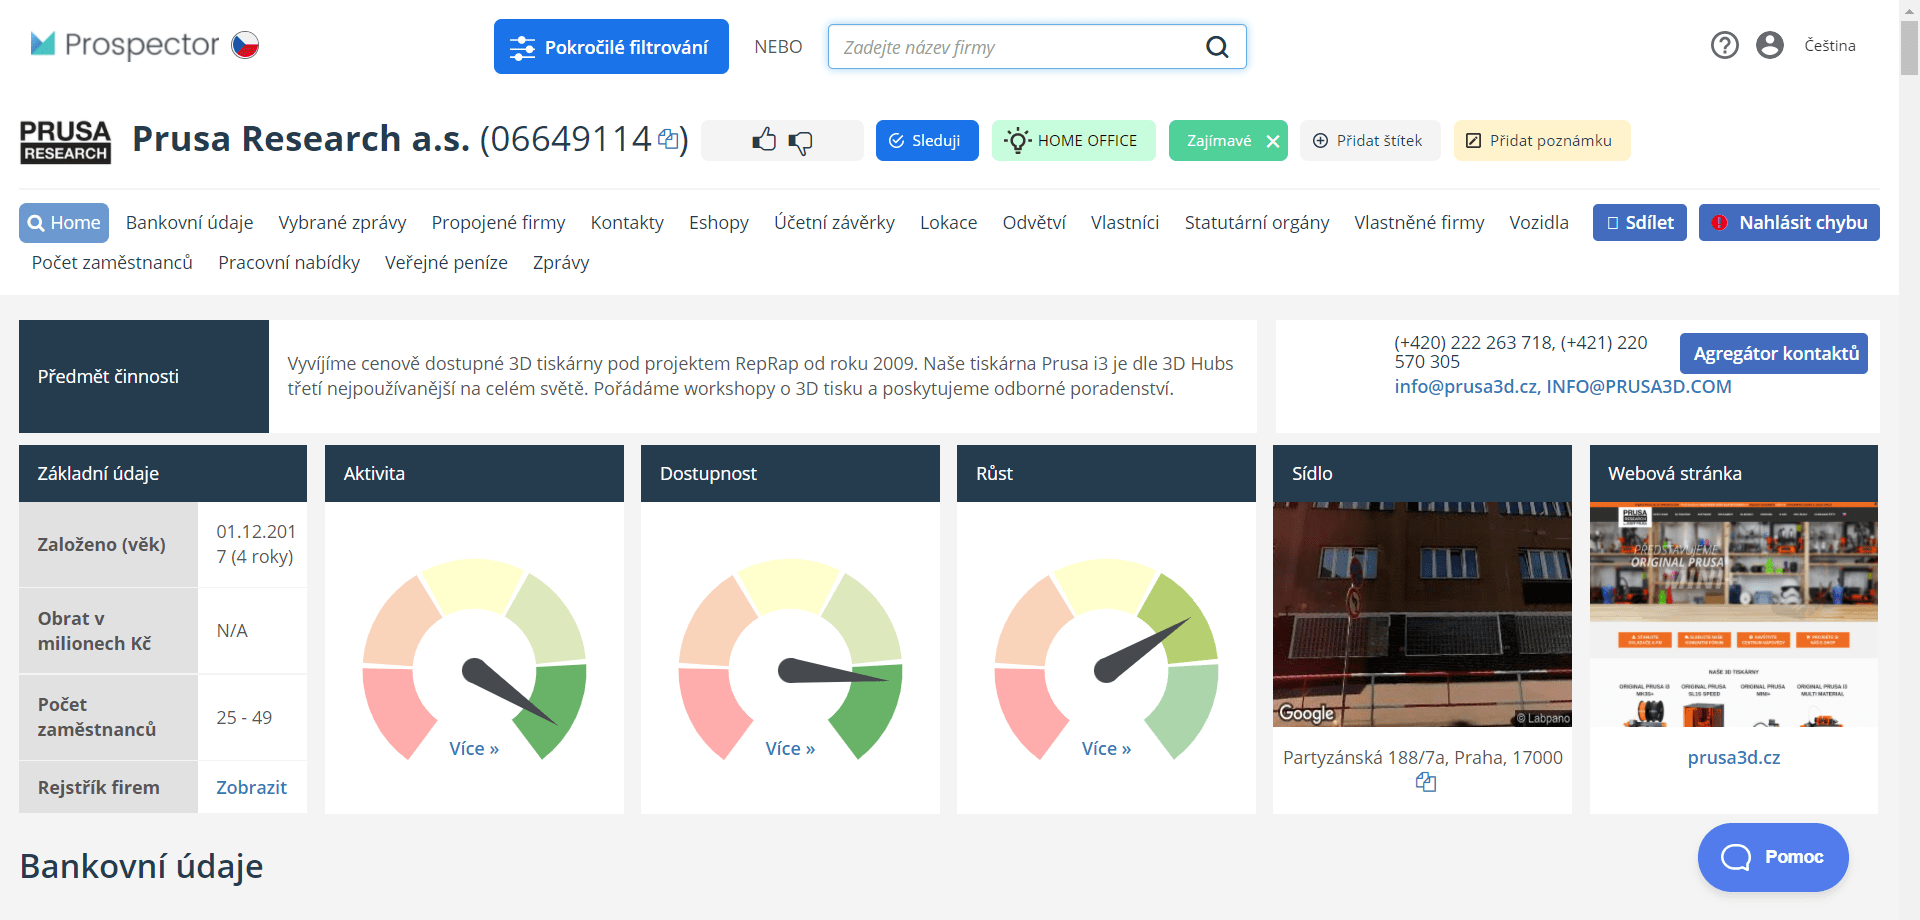Click Zobrazit in Rejstřík firem row
Image resolution: width=1920 pixels, height=920 pixels.
[x=251, y=788]
